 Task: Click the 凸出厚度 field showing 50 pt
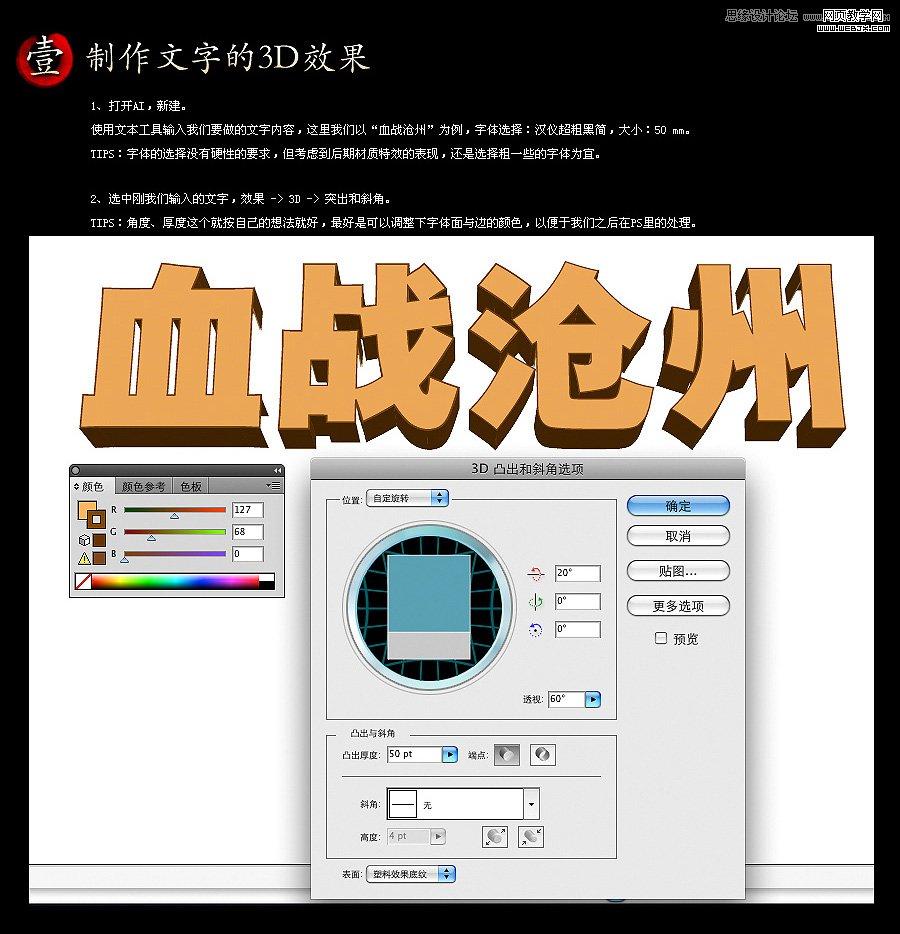tap(414, 755)
